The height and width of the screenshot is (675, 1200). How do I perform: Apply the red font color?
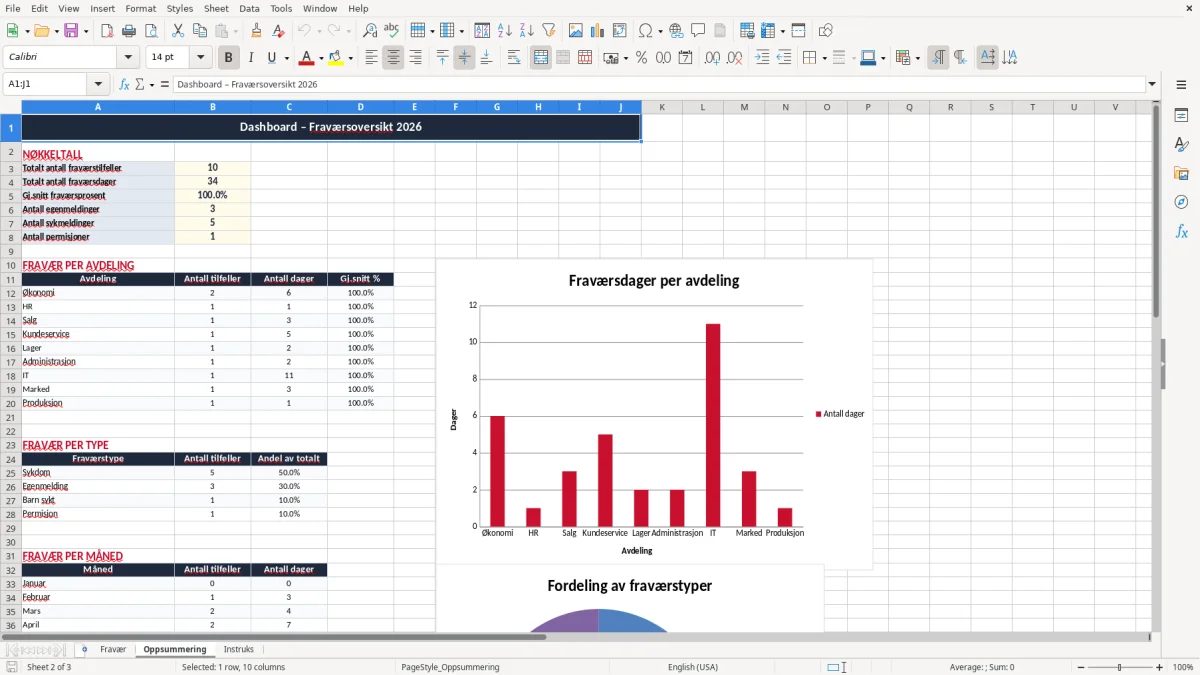tap(307, 58)
